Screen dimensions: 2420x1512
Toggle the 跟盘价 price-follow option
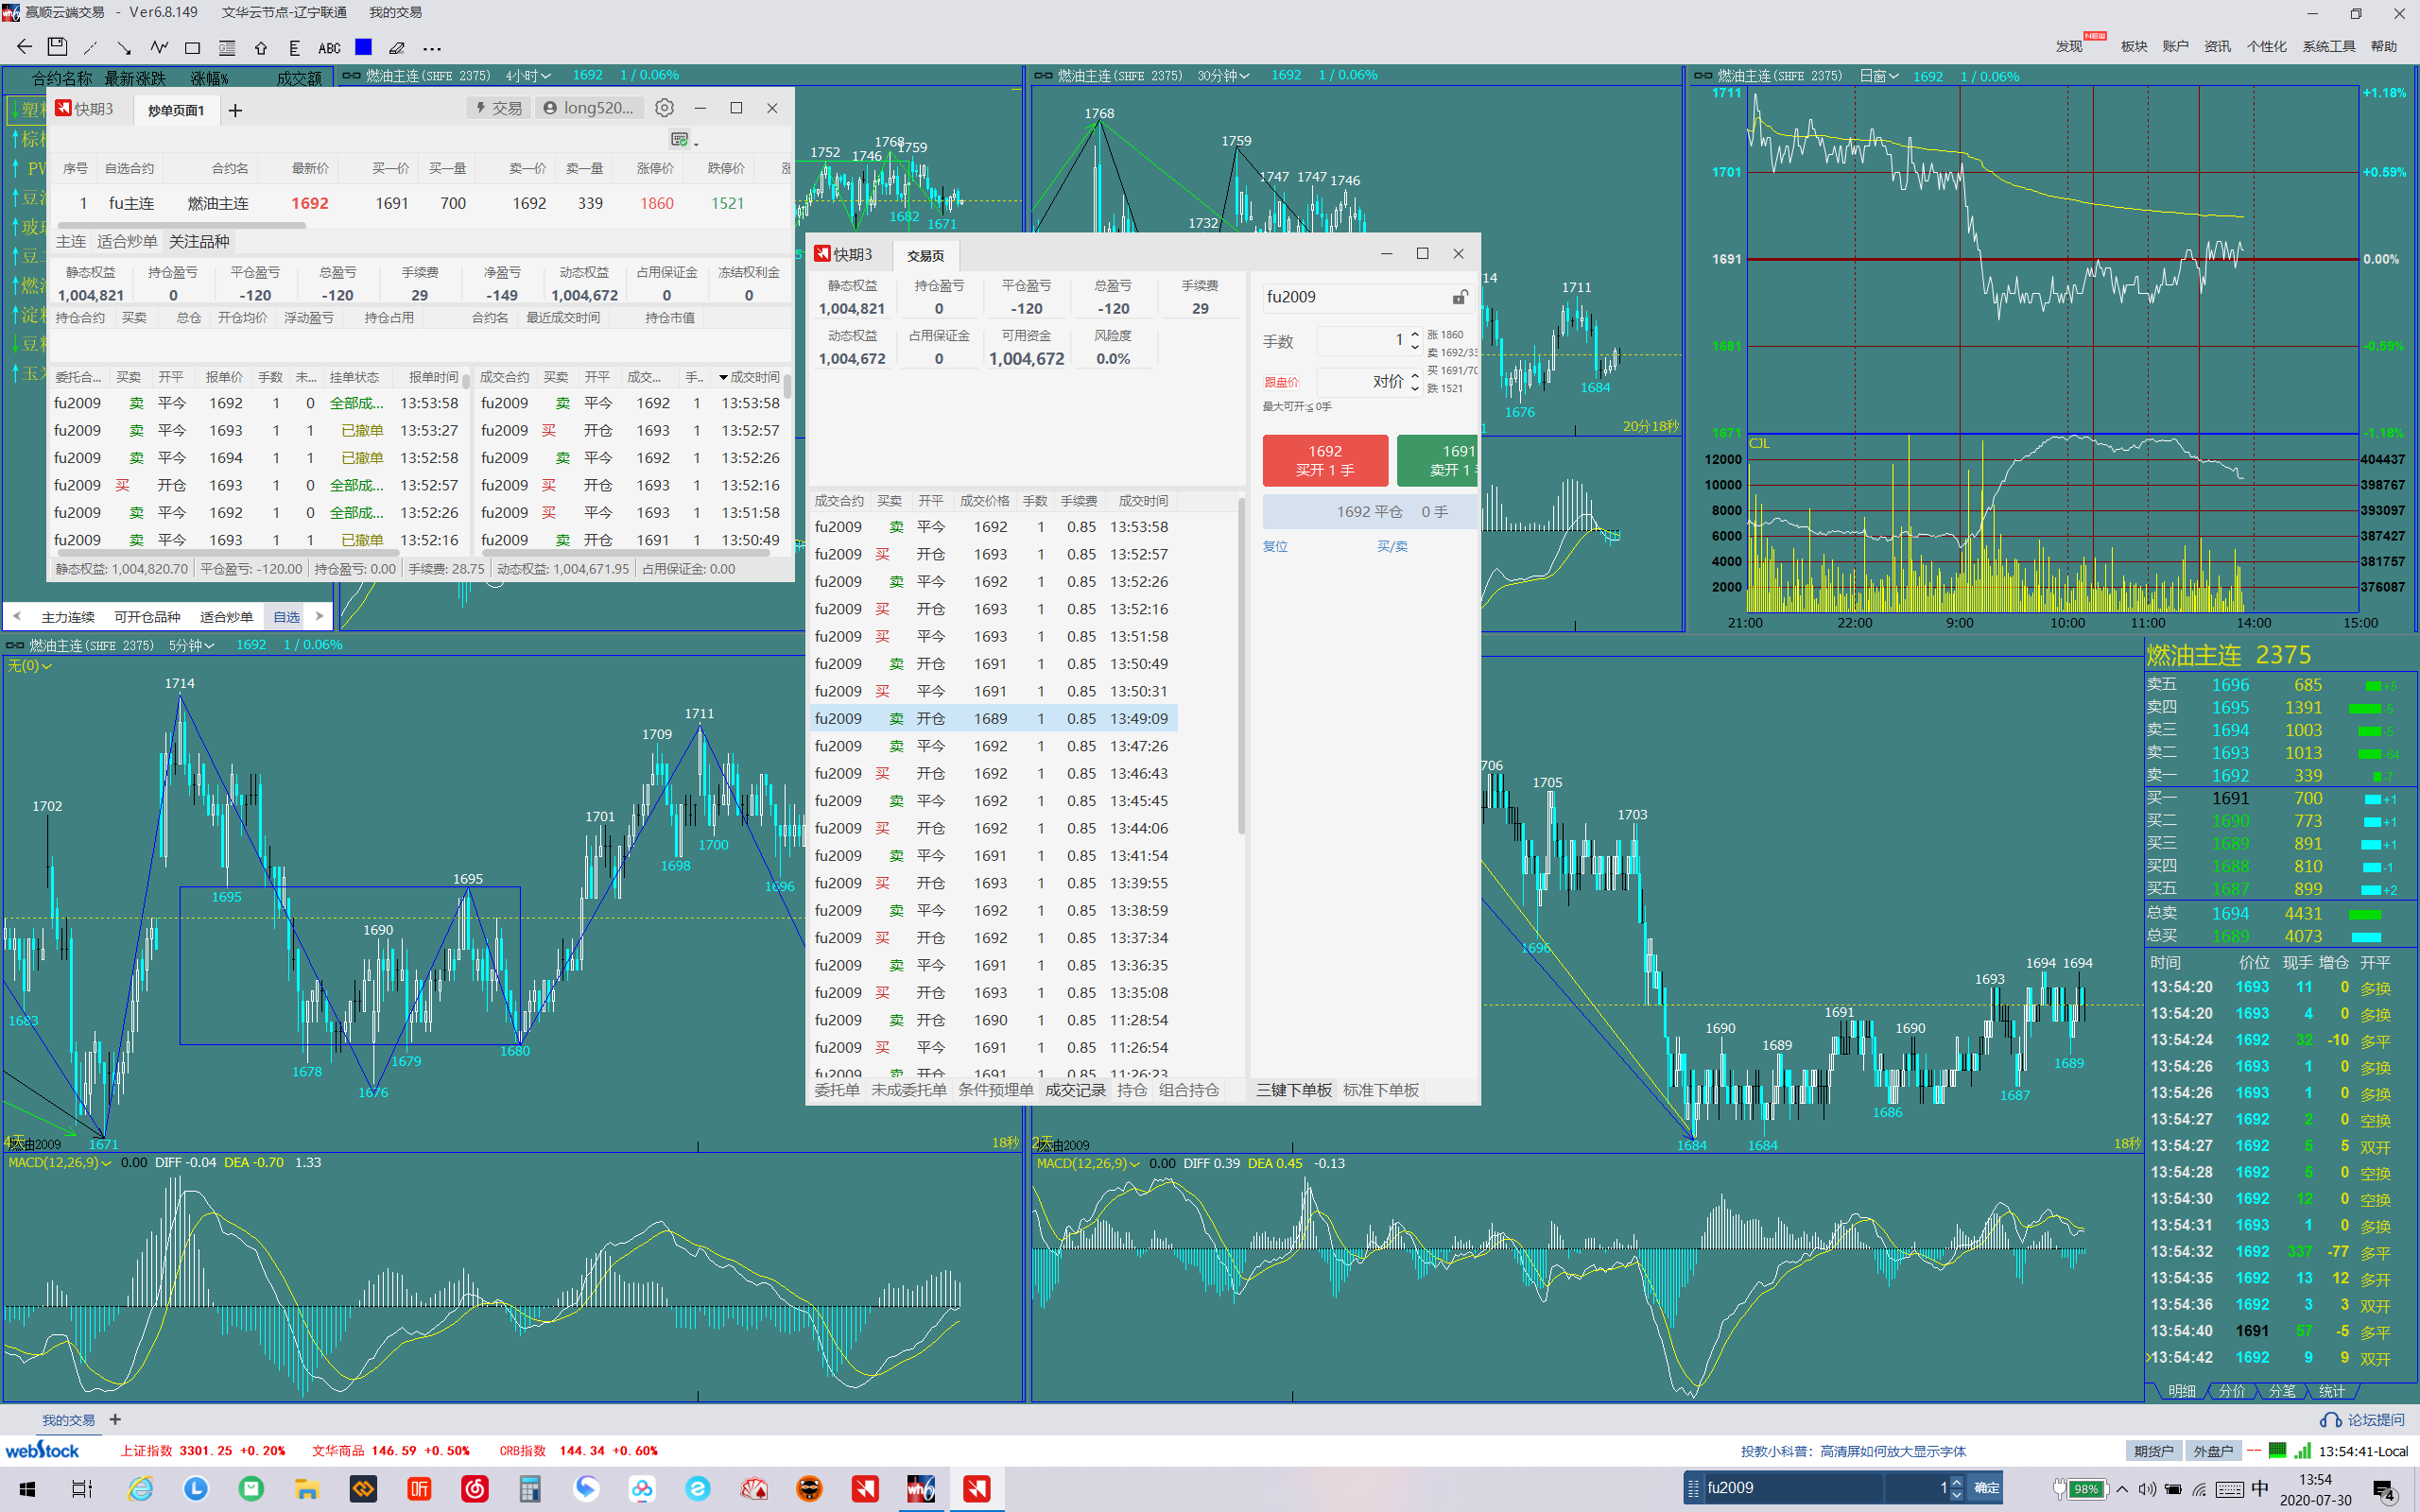pyautogui.click(x=1281, y=382)
